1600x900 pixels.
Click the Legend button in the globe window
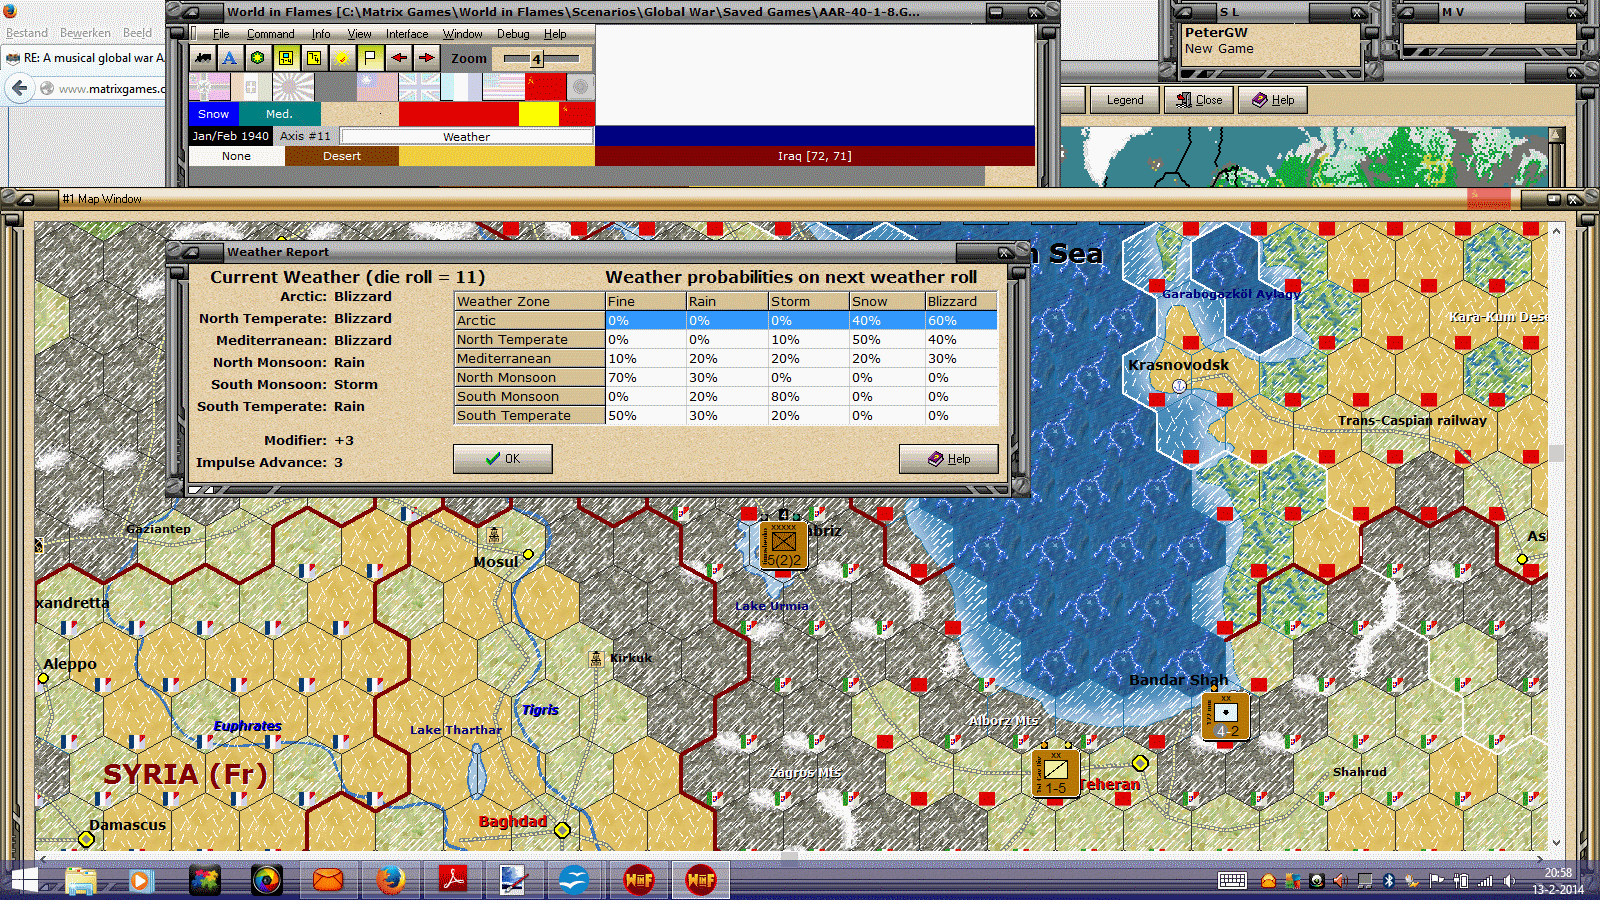(1124, 100)
